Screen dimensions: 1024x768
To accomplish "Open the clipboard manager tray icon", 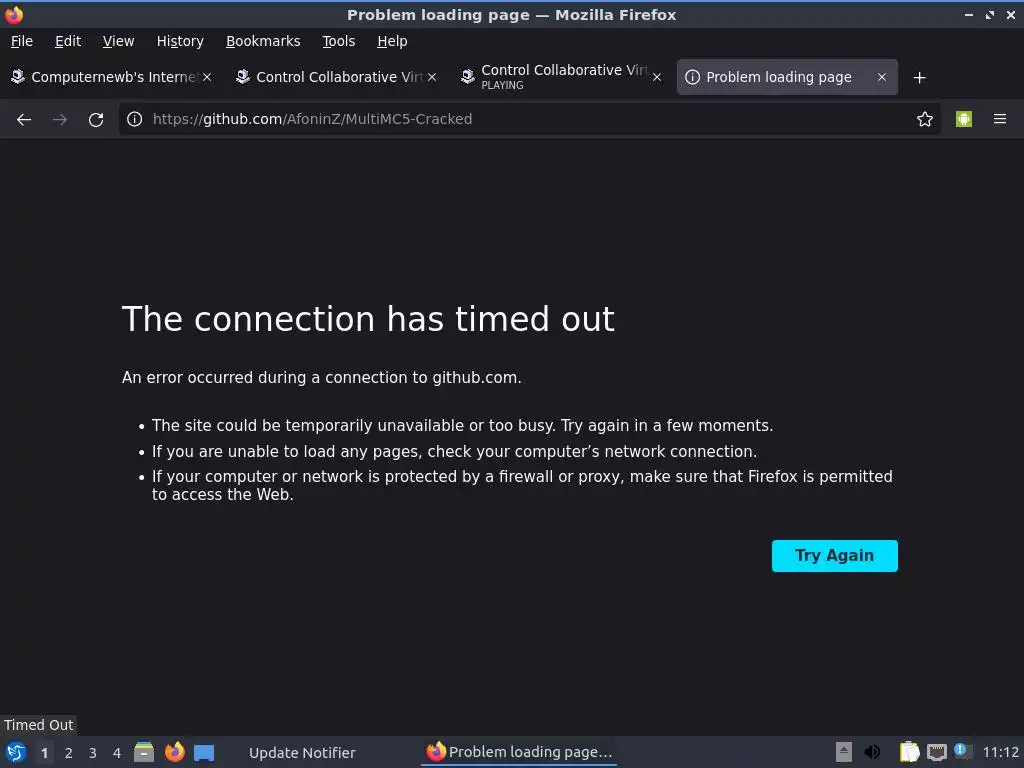I will point(909,752).
